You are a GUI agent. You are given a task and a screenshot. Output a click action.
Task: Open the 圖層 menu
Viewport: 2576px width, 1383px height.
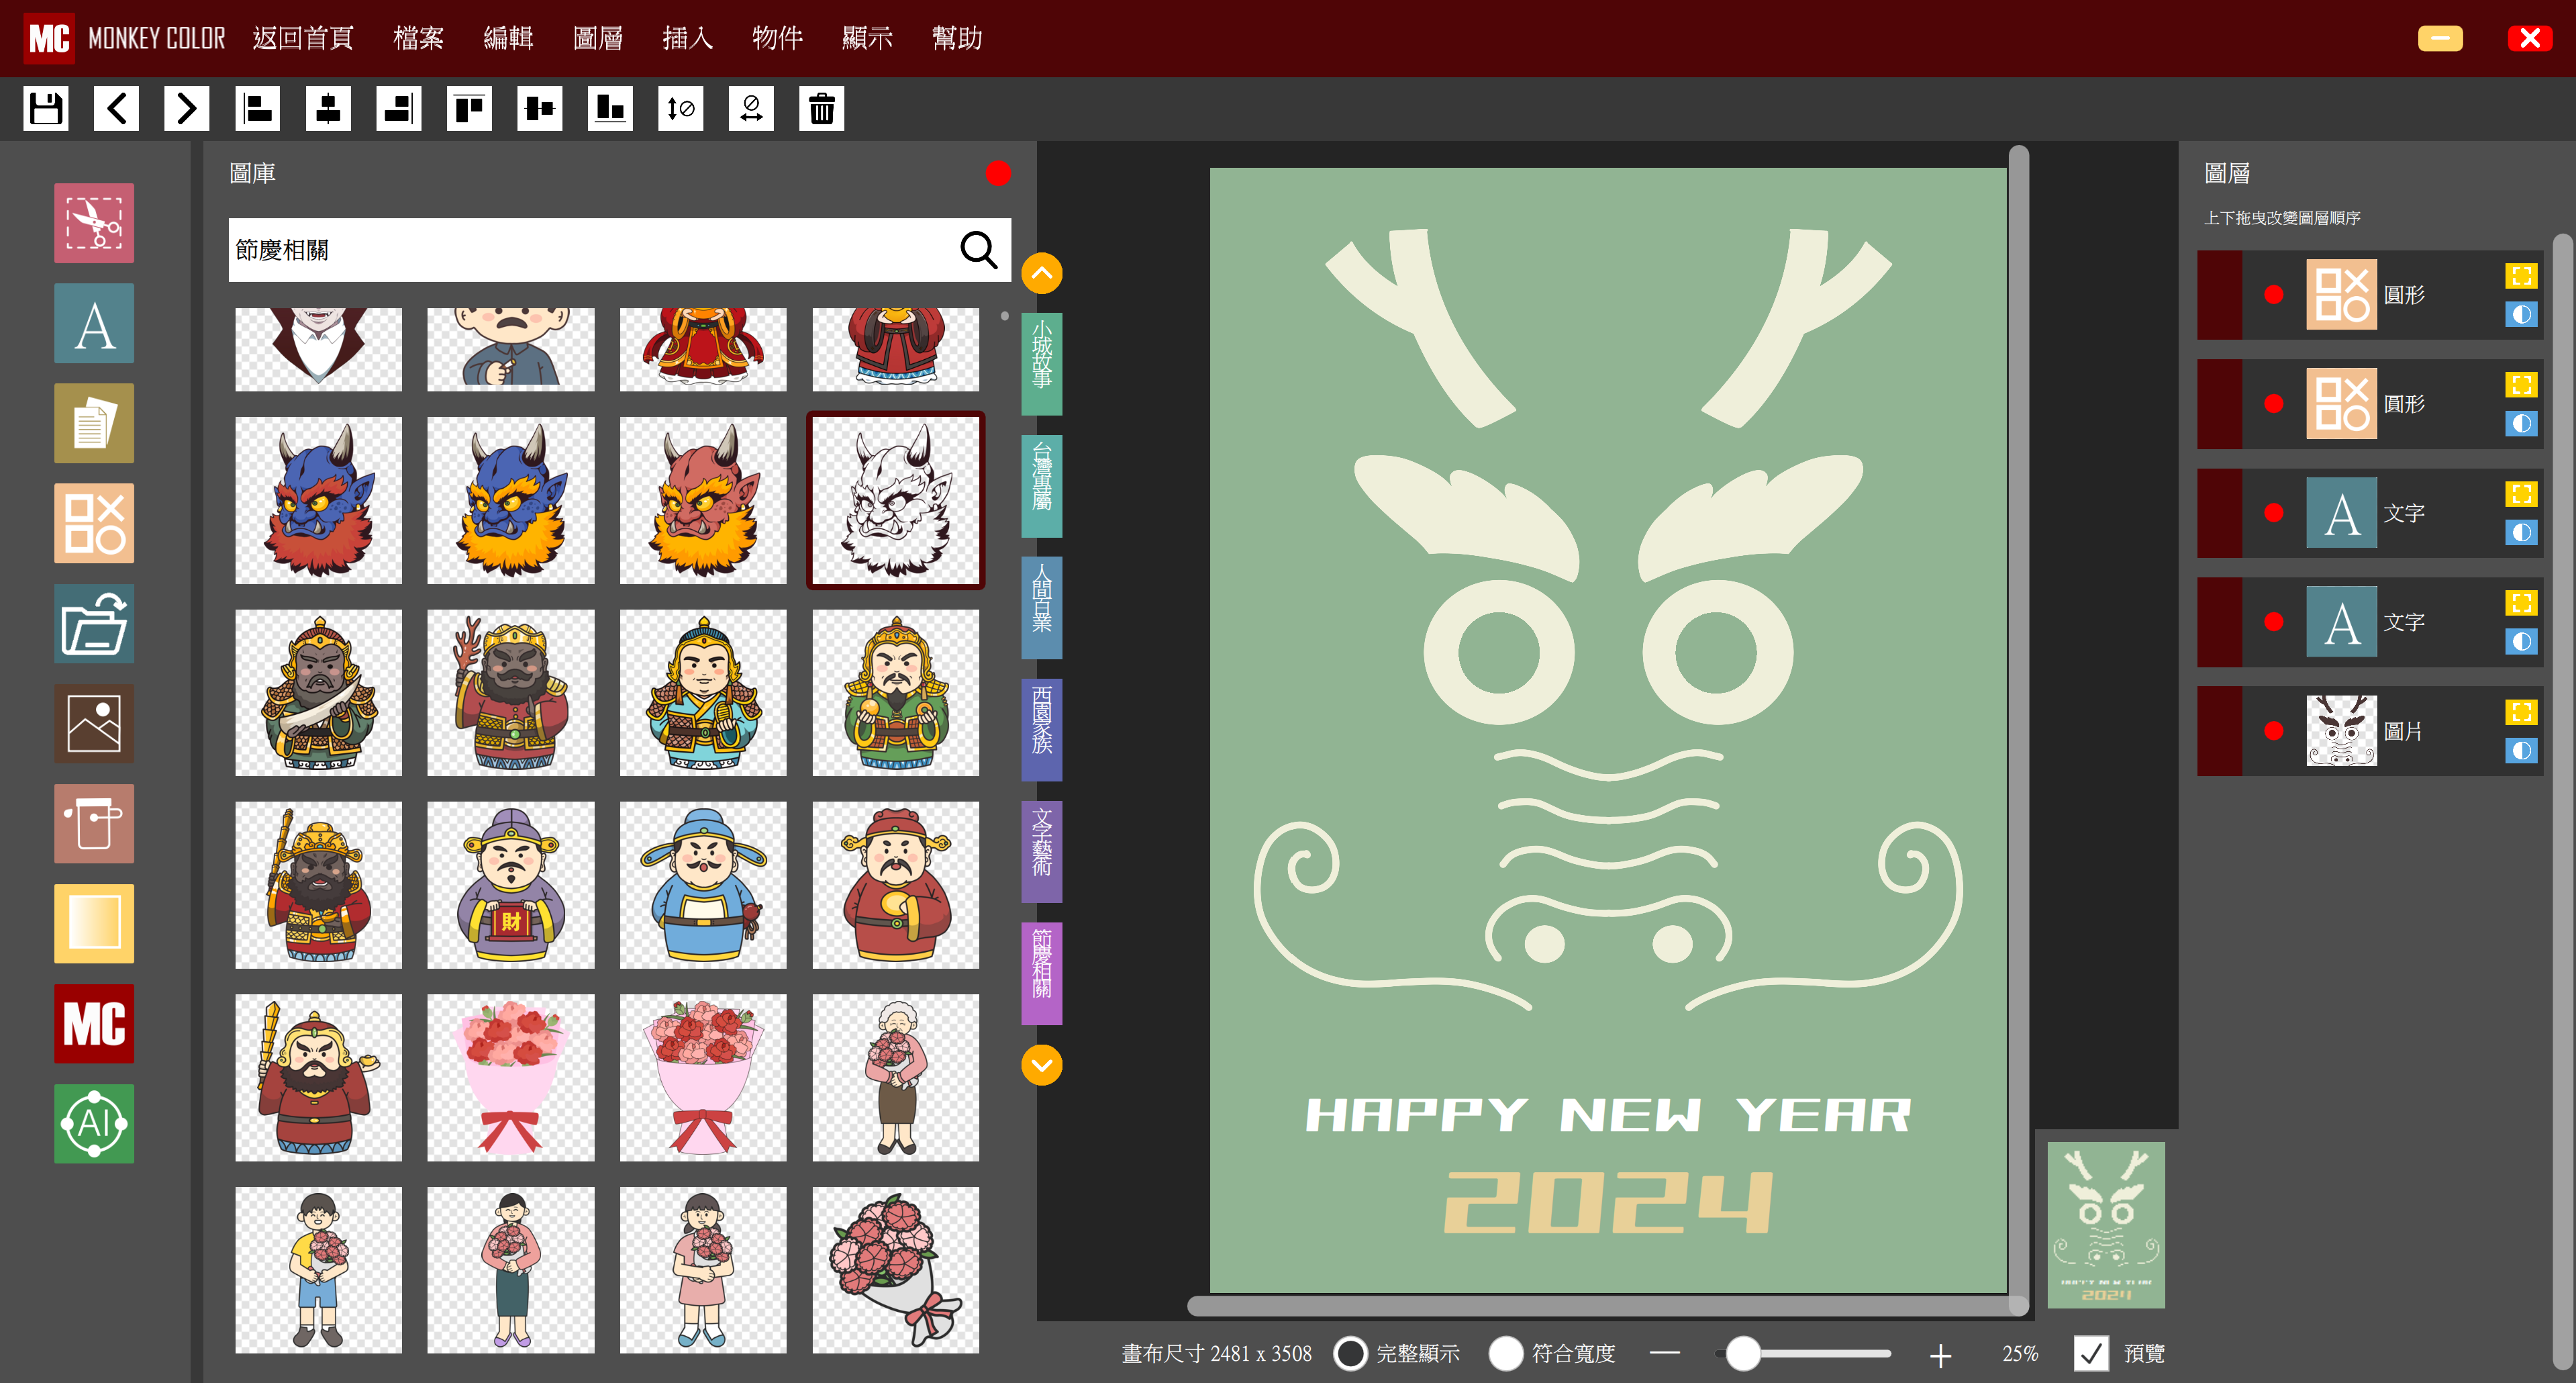[x=598, y=38]
